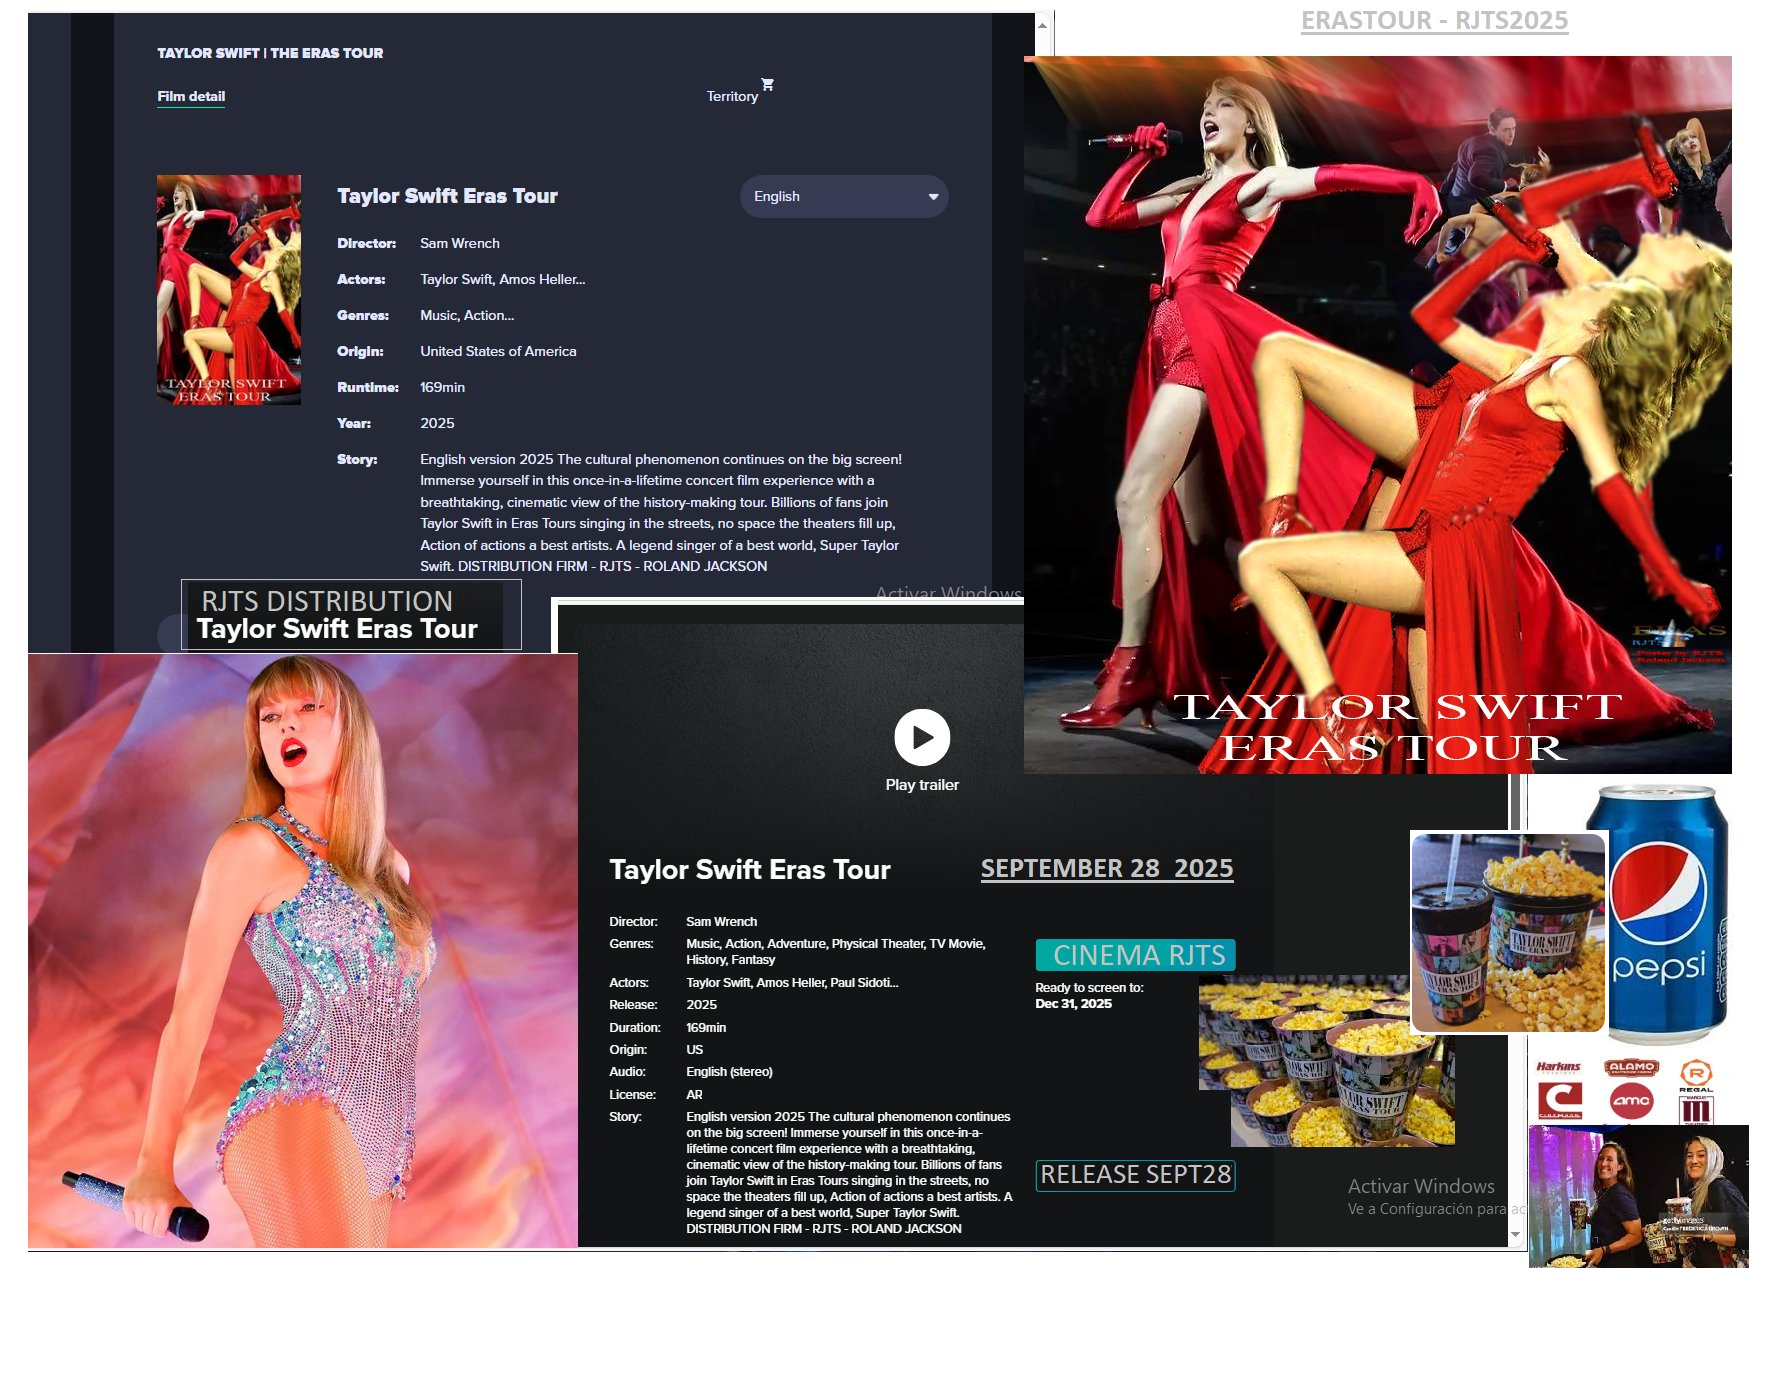Screen dimensions: 1768x1392
Task: Click the SEPTEMBER 28 2025 link
Action: [x=1107, y=868]
